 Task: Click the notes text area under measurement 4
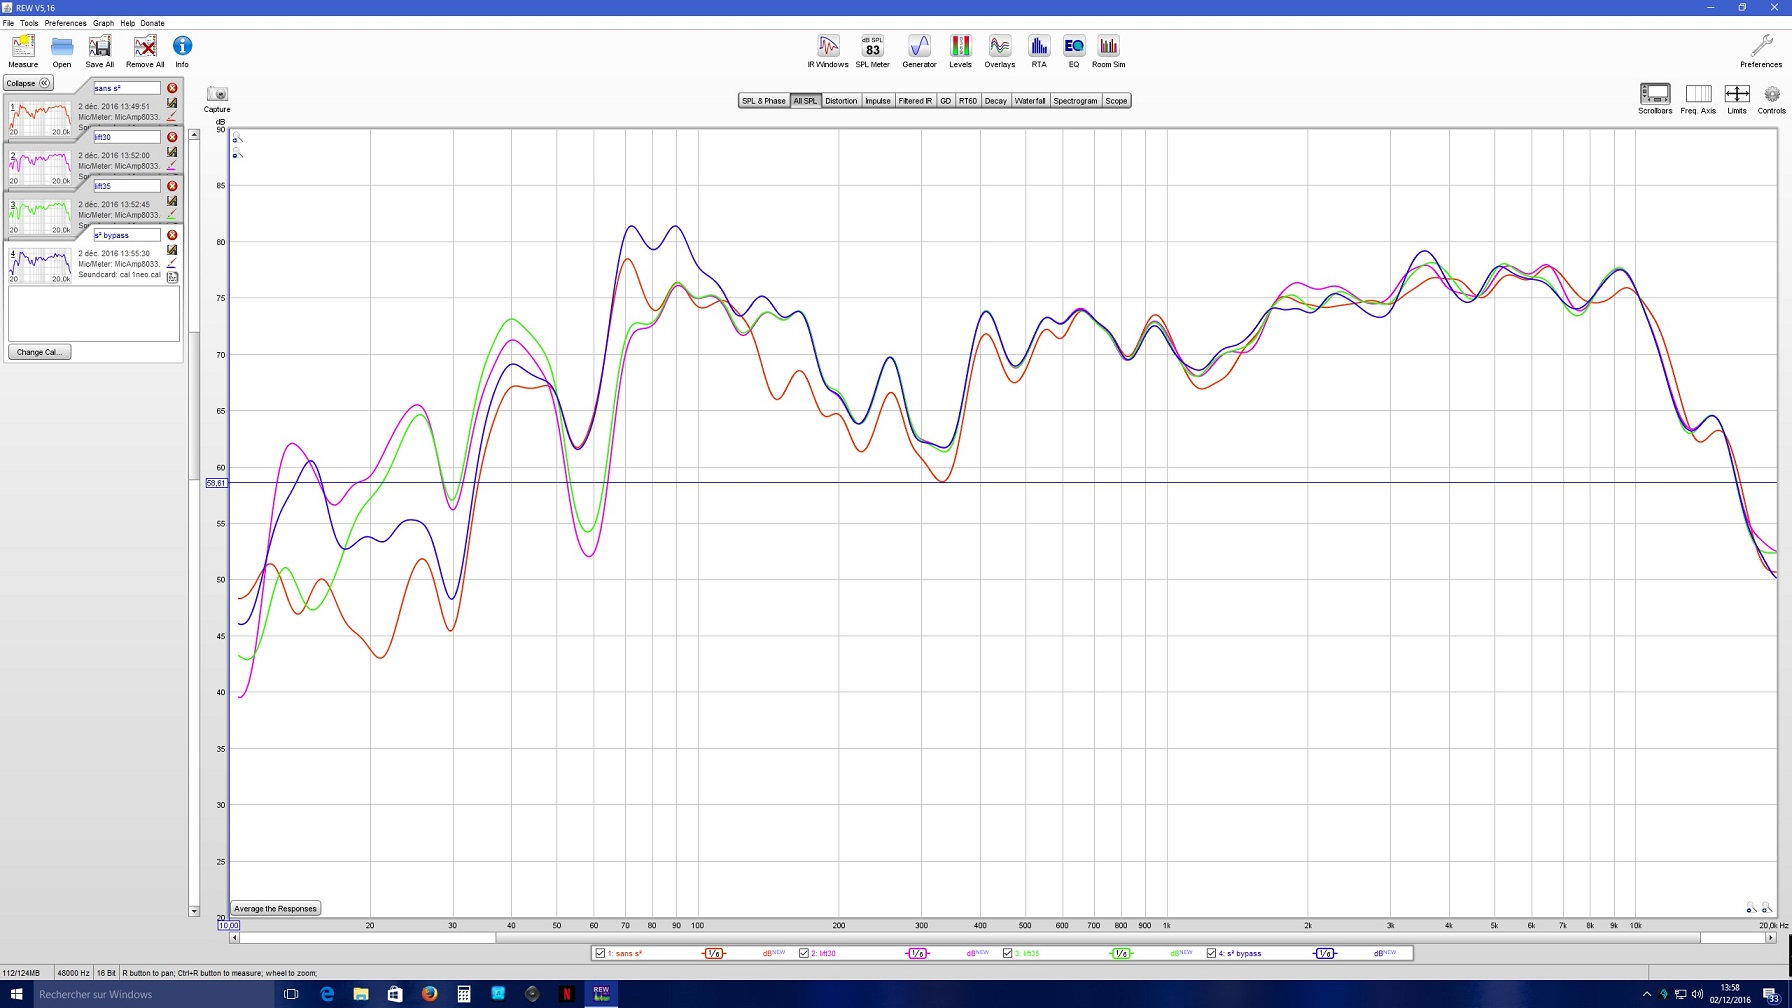click(x=94, y=314)
